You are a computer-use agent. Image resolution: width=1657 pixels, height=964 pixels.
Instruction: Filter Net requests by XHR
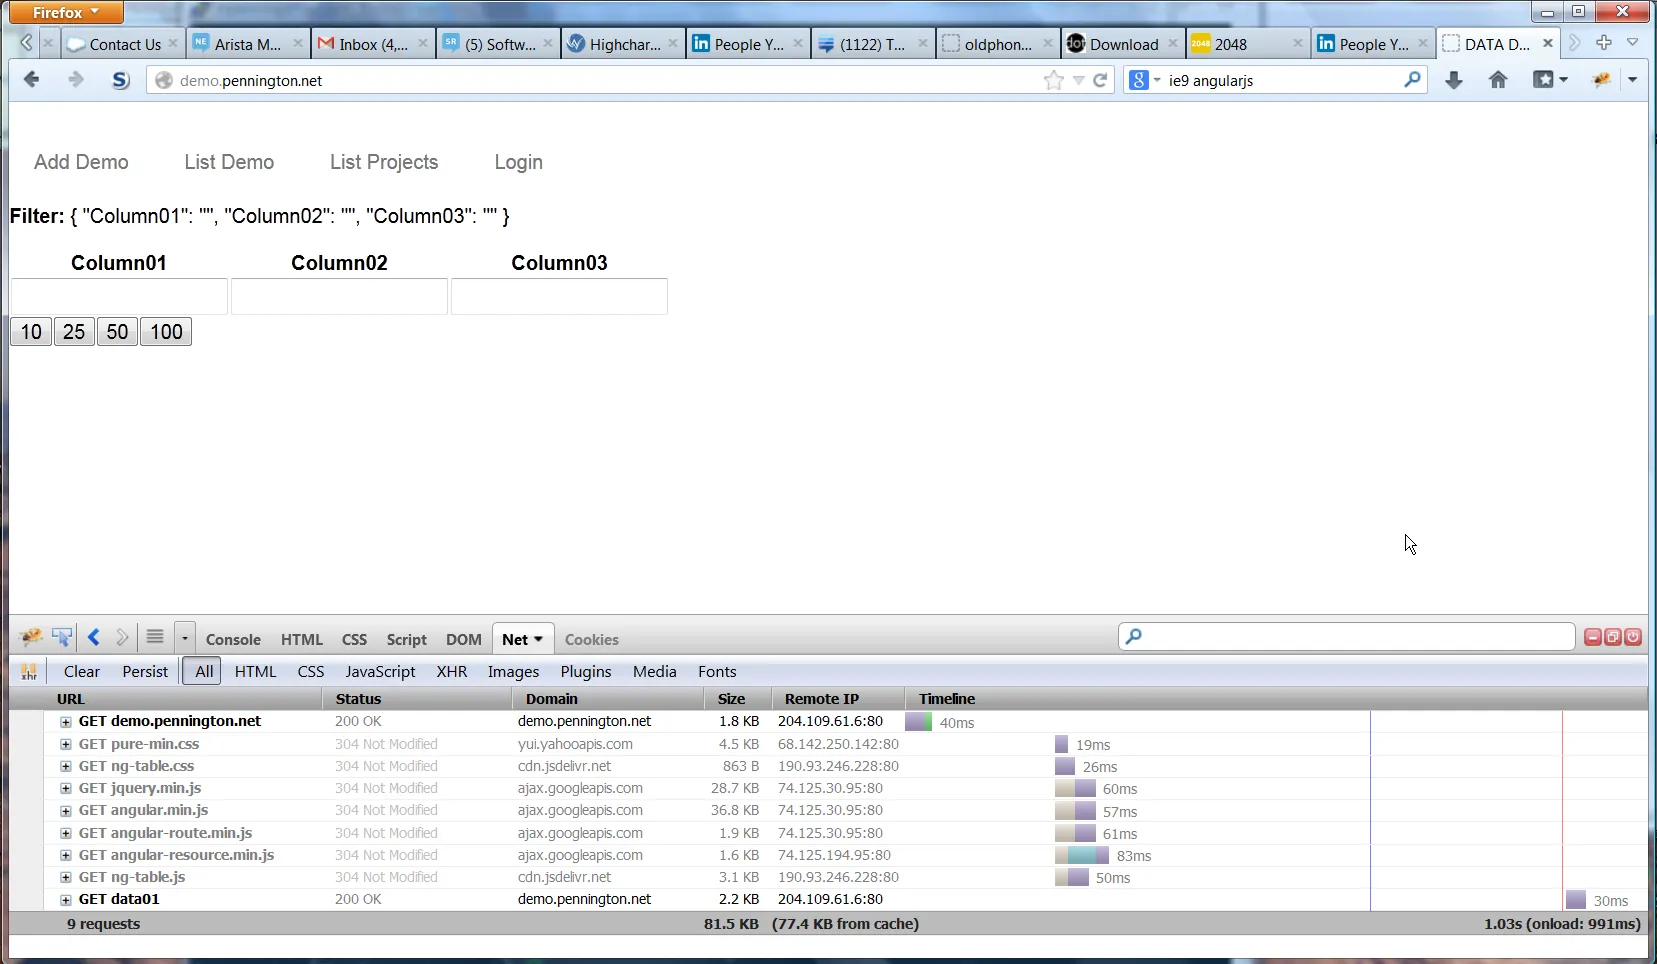pyautogui.click(x=452, y=672)
